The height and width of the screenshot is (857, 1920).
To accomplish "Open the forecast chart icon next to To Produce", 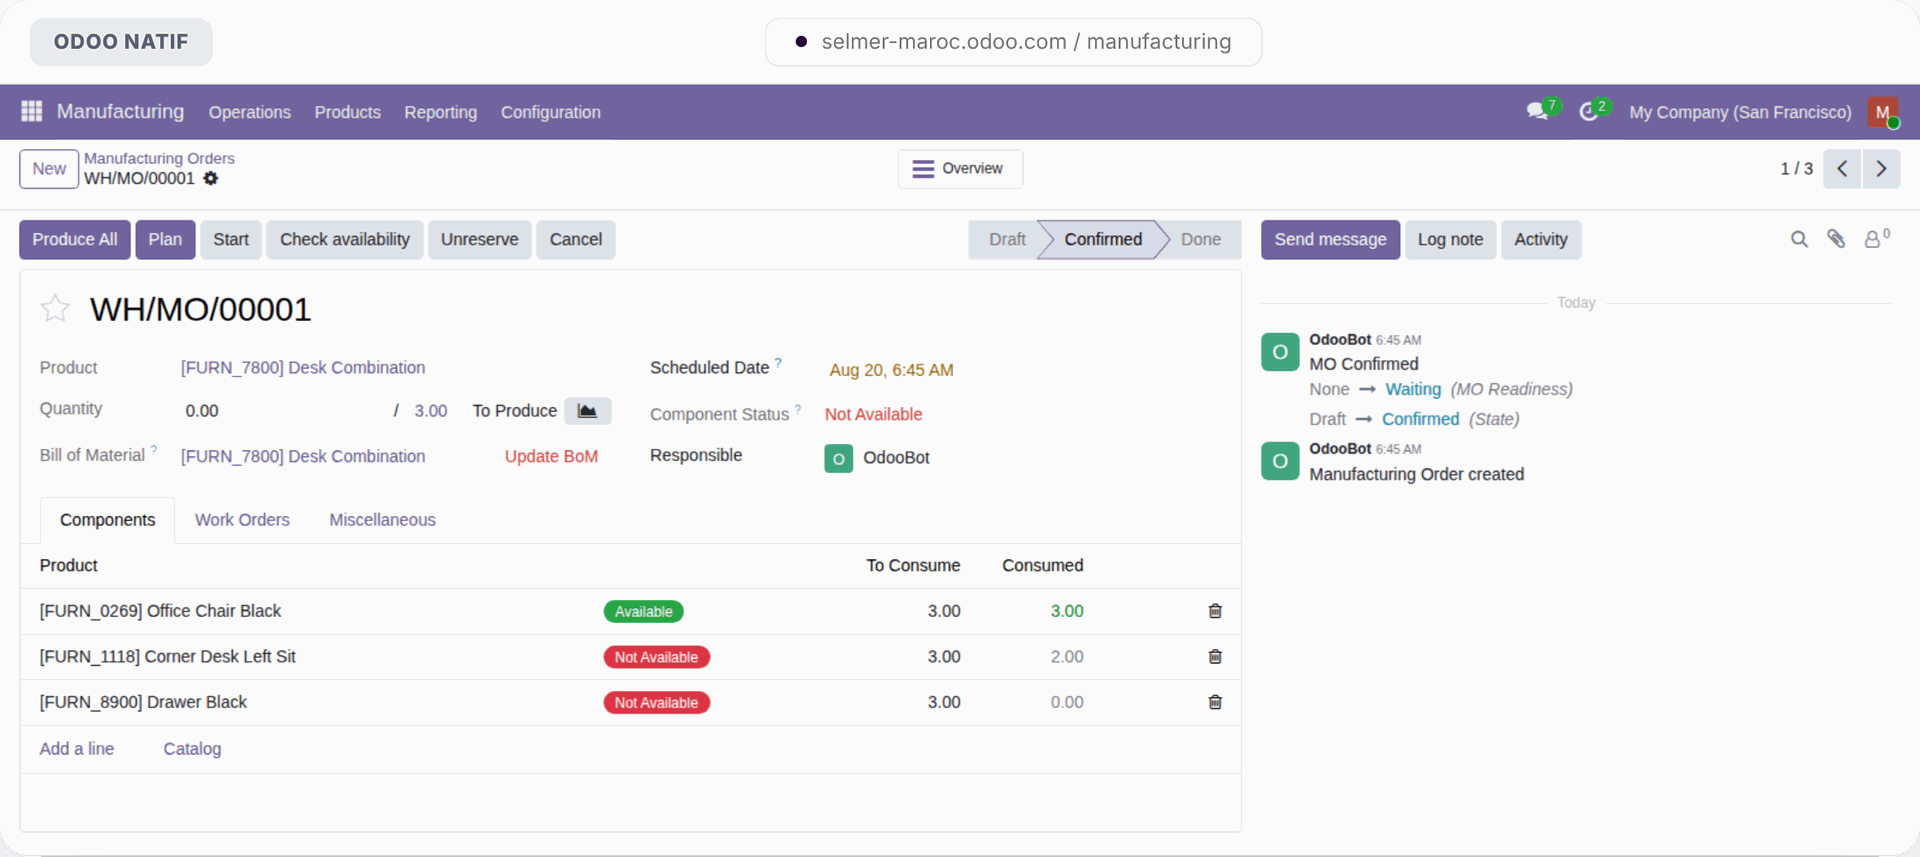I will click(588, 411).
